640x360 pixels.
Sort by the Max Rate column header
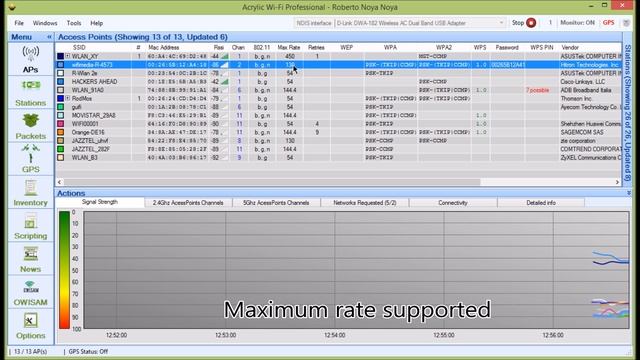(289, 48)
